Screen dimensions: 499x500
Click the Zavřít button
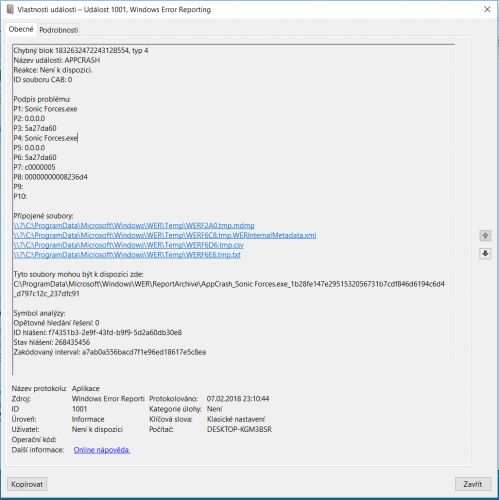(473, 484)
